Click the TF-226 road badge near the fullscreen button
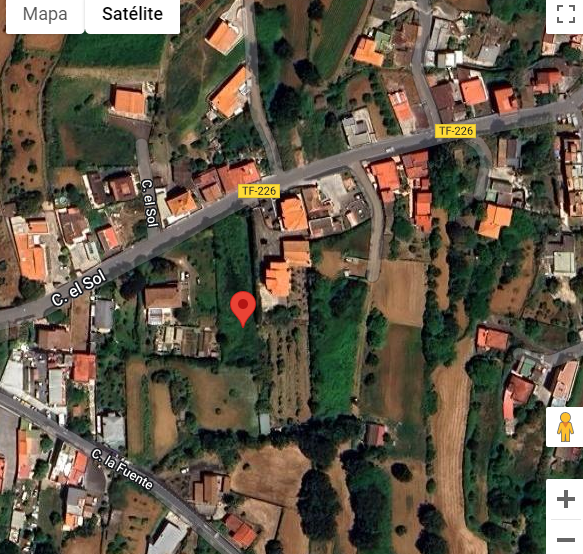The height and width of the screenshot is (554, 583). pyautogui.click(x=455, y=131)
